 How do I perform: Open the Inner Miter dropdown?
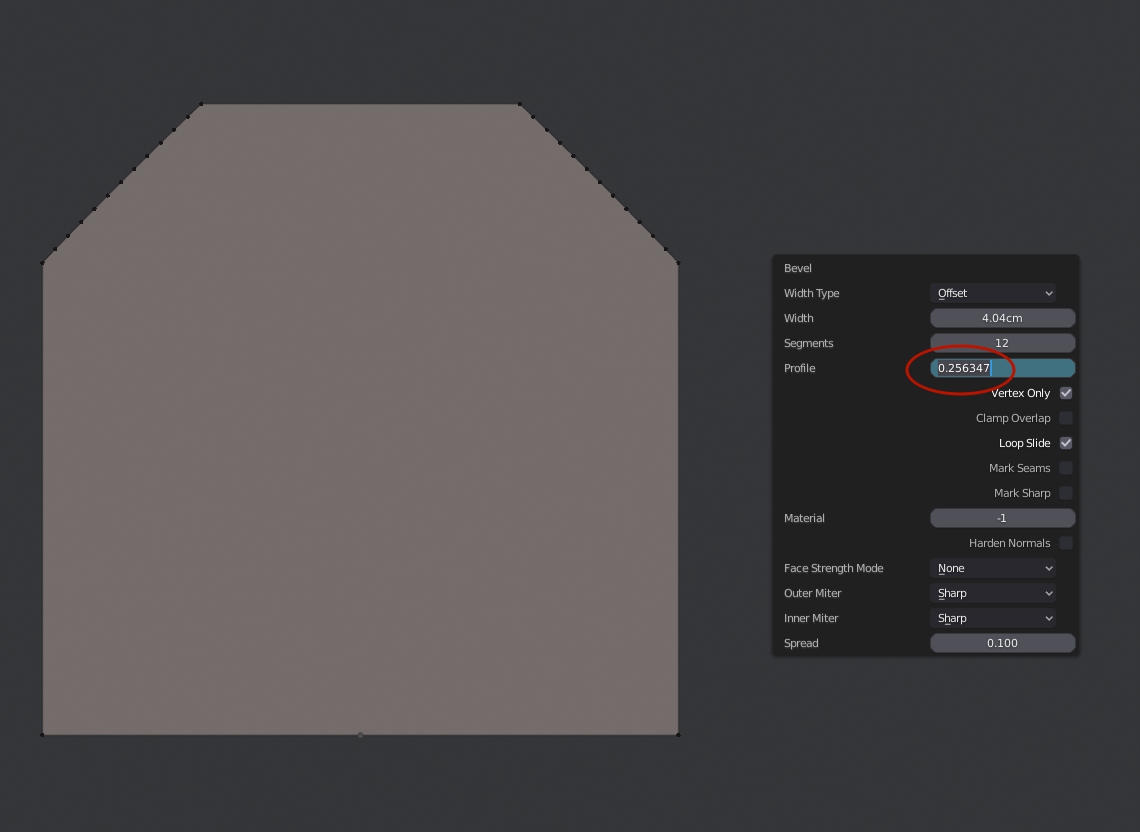click(993, 618)
